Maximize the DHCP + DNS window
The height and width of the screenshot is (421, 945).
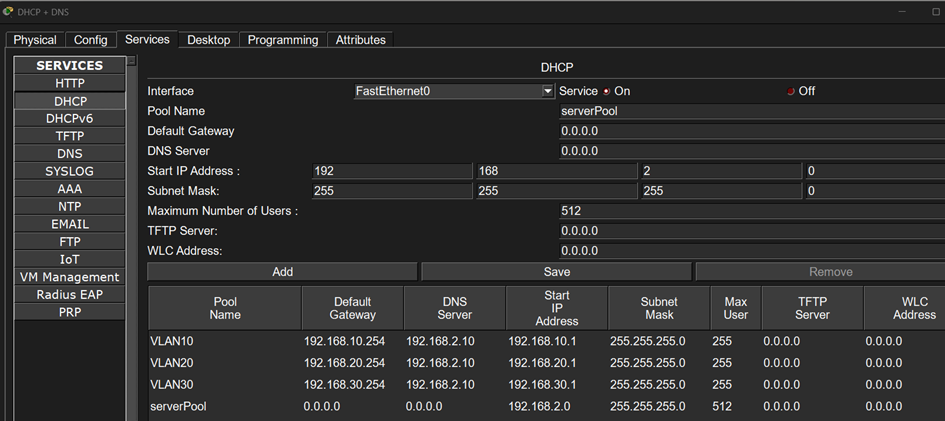(937, 11)
